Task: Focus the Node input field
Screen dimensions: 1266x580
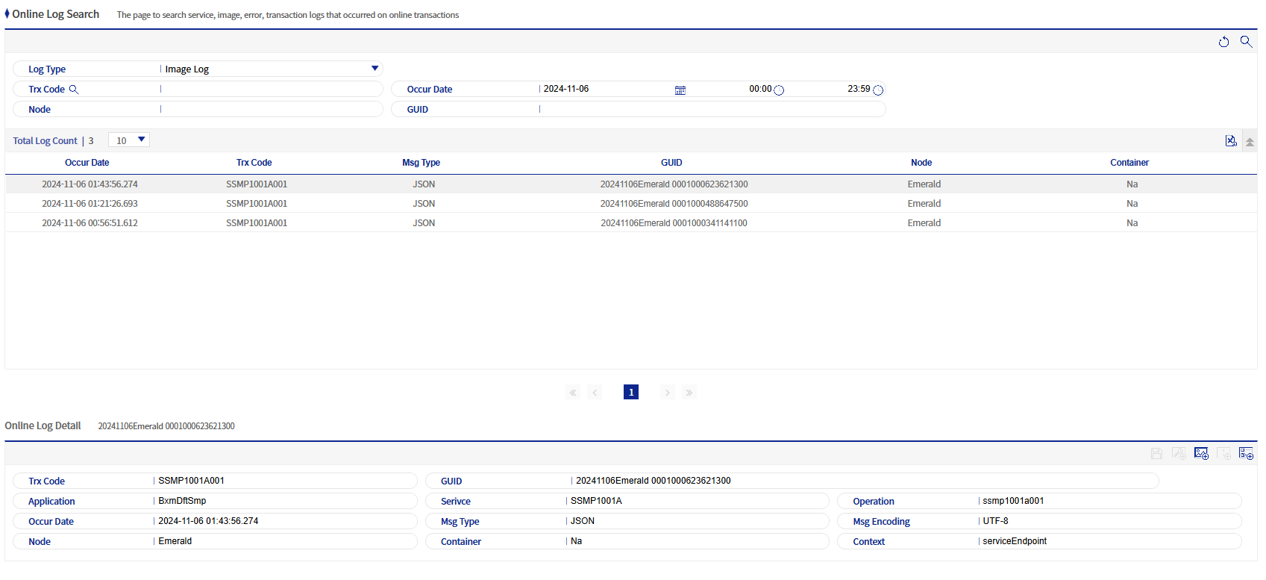Action: [272, 109]
